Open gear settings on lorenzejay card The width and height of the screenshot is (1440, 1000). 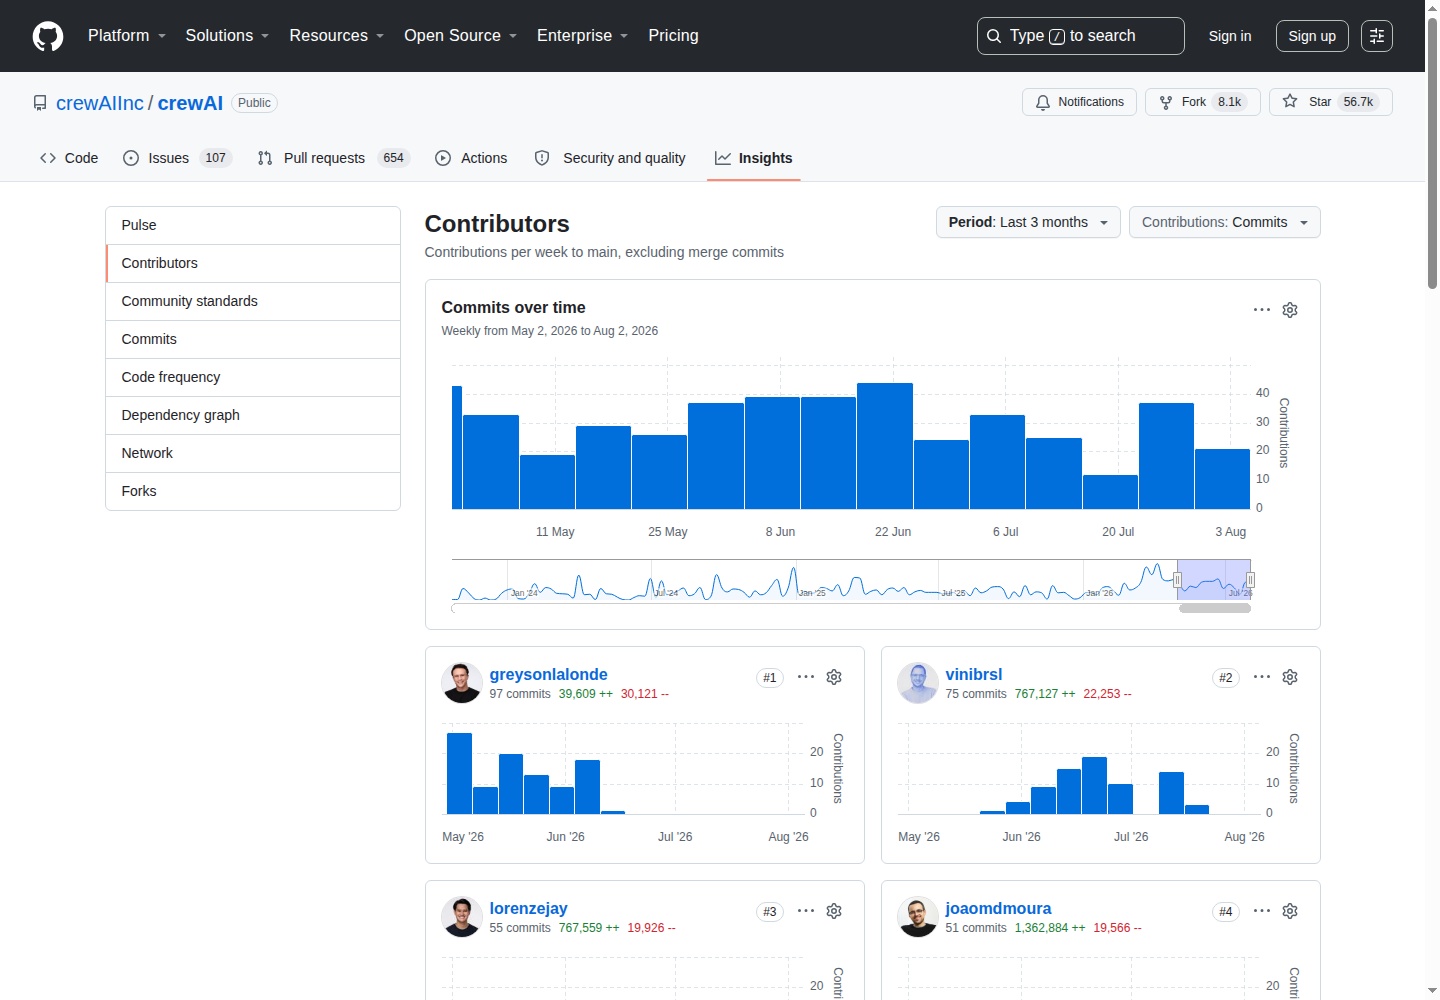tap(834, 911)
